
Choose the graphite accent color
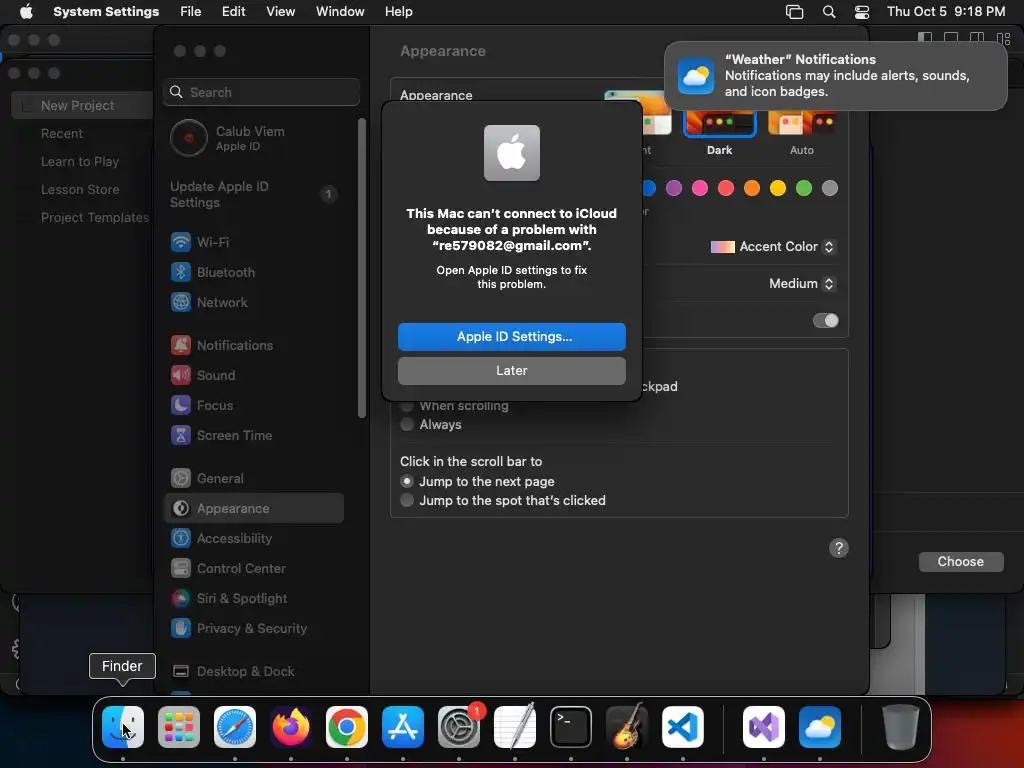(830, 188)
